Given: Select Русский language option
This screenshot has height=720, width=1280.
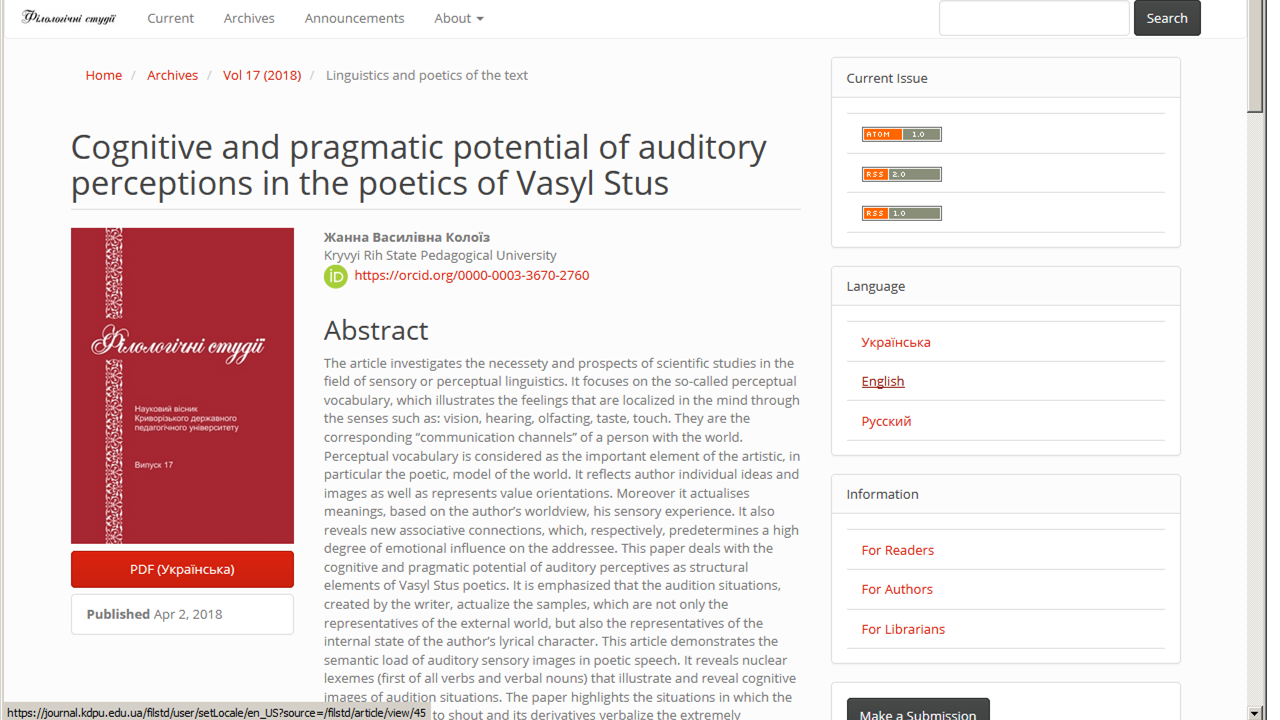Looking at the screenshot, I should 886,421.
